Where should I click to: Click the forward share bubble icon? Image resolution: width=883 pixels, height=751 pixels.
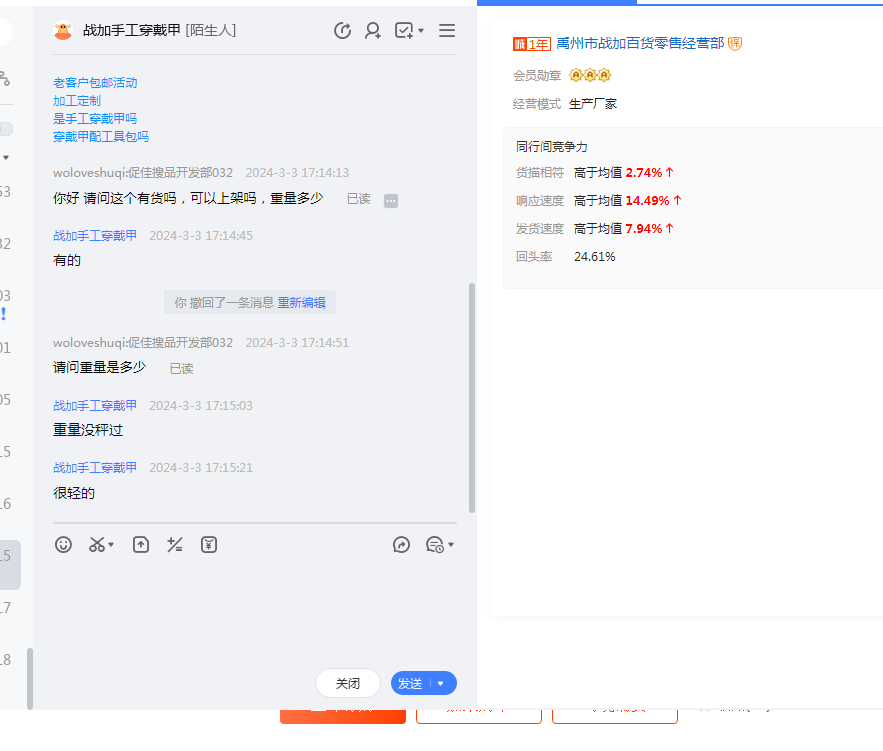pos(401,545)
